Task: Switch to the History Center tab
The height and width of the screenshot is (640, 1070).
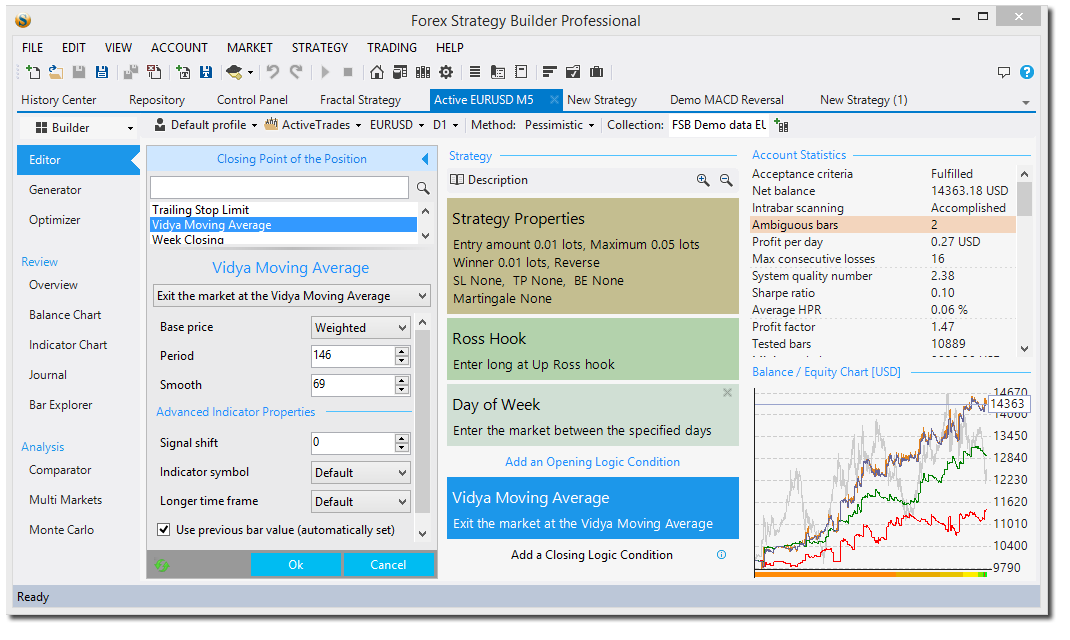Action: 59,100
